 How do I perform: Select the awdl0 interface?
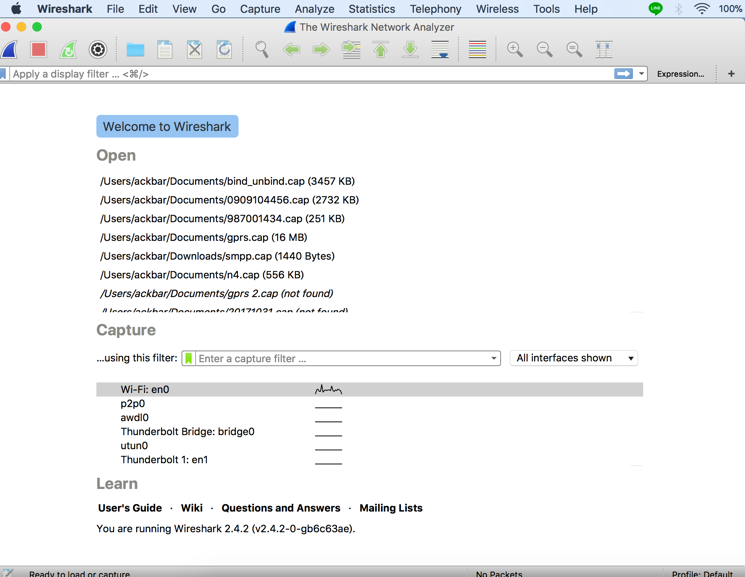[369, 417]
